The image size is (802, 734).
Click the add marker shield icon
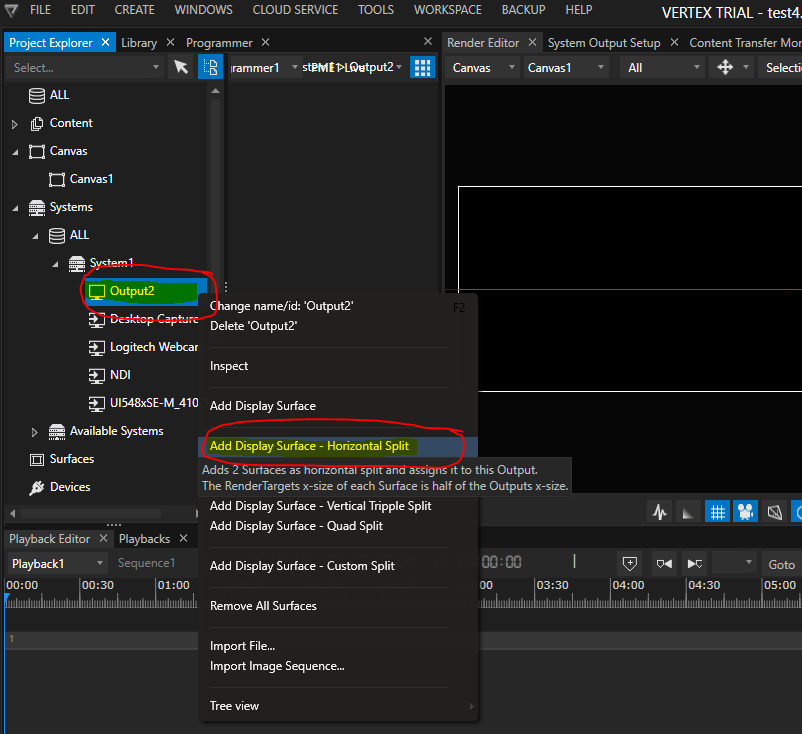630,563
